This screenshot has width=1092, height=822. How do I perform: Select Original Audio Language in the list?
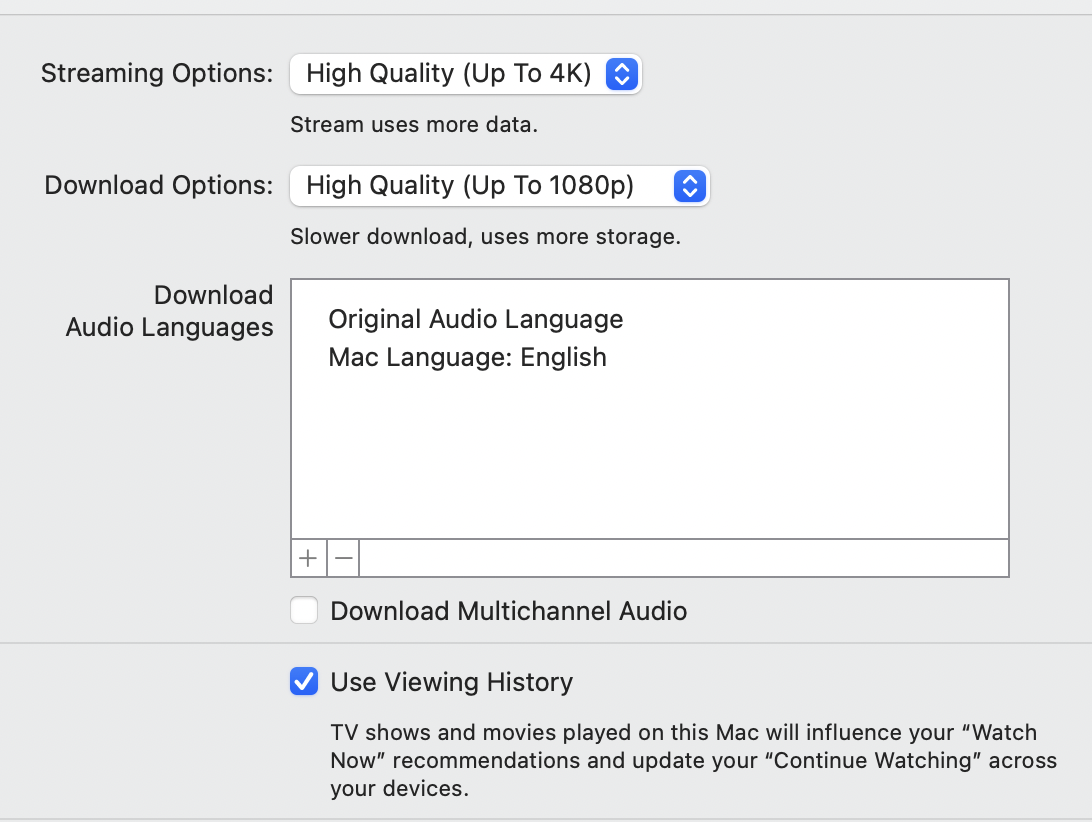(475, 319)
